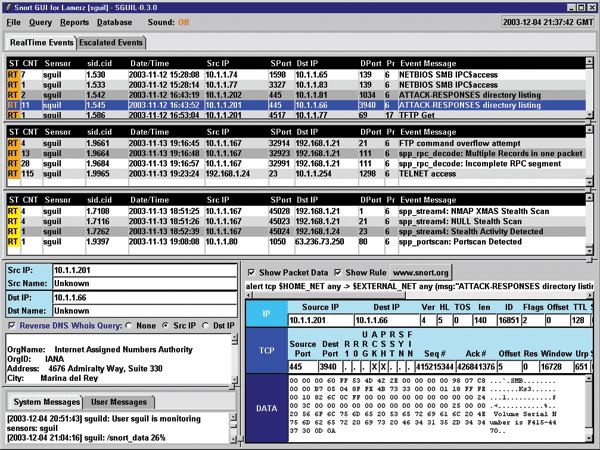Click the red RT cell of NMAP XMAS scan
600x450 pixels.
(13, 210)
